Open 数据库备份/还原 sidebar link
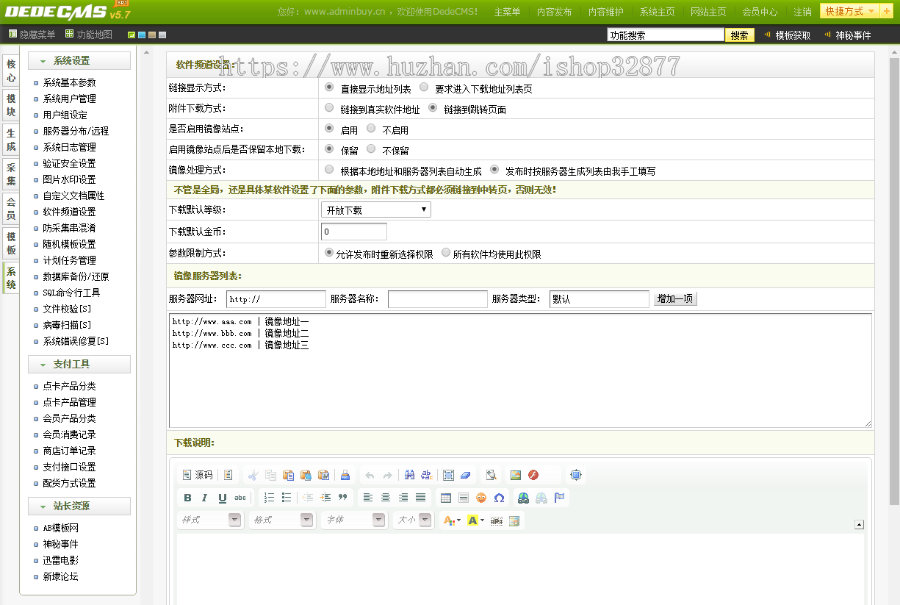 click(76, 277)
